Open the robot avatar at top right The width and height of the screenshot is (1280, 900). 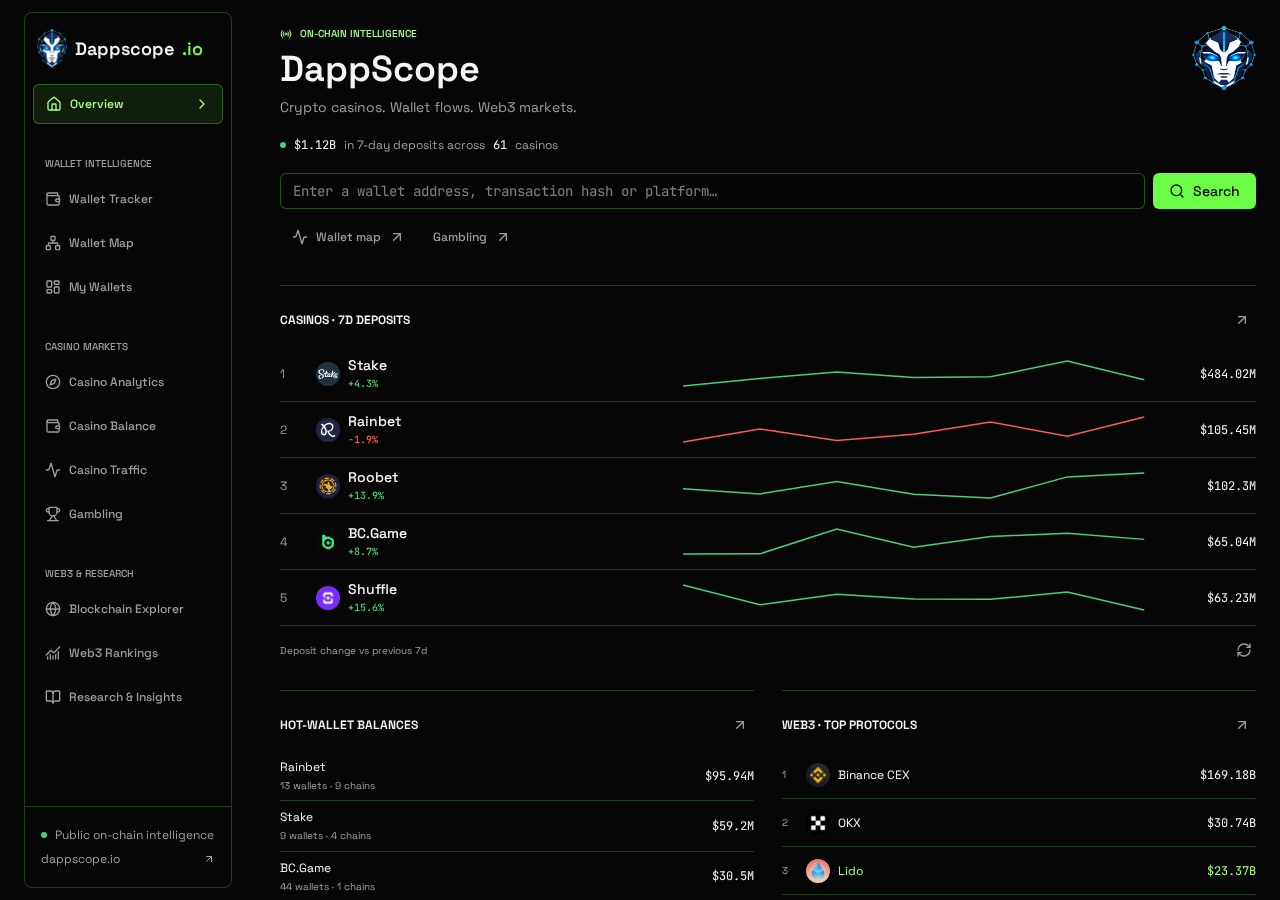[x=1224, y=58]
